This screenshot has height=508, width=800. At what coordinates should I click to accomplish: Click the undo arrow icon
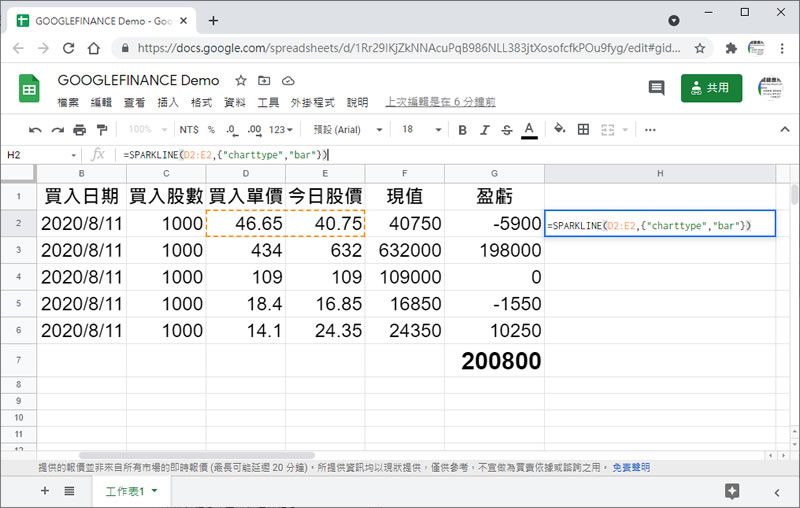[x=35, y=130]
